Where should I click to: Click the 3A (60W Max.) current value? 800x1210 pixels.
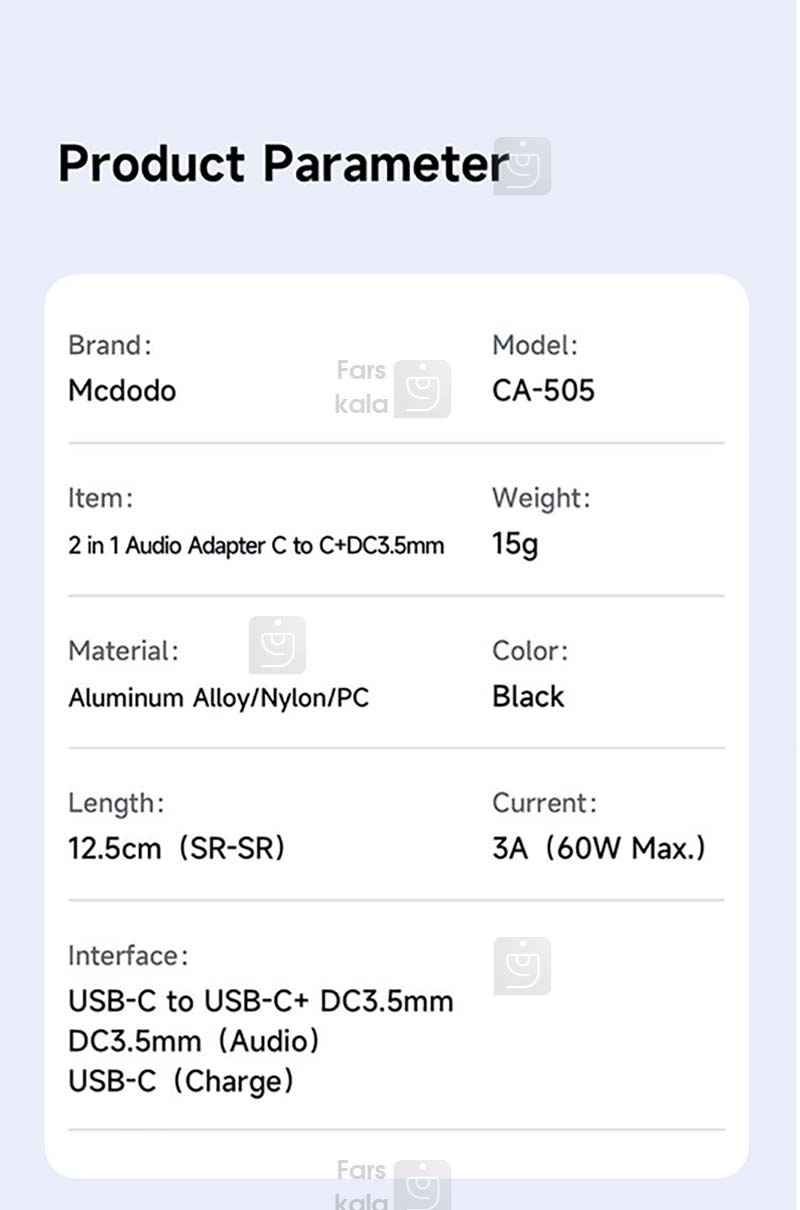pyautogui.click(x=599, y=848)
